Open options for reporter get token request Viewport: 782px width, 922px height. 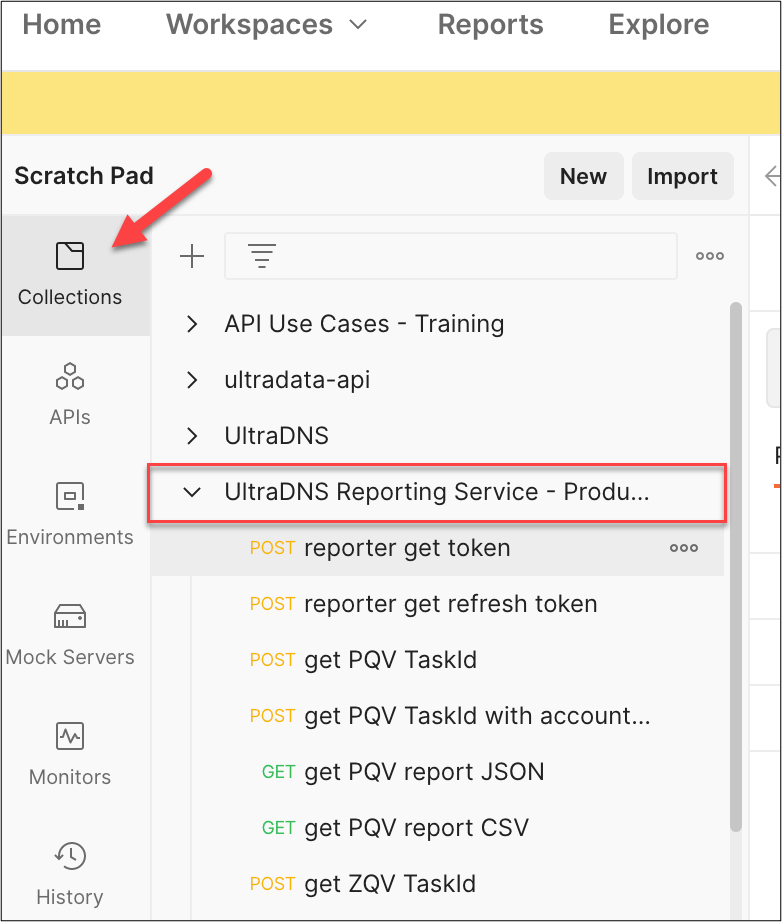click(684, 548)
